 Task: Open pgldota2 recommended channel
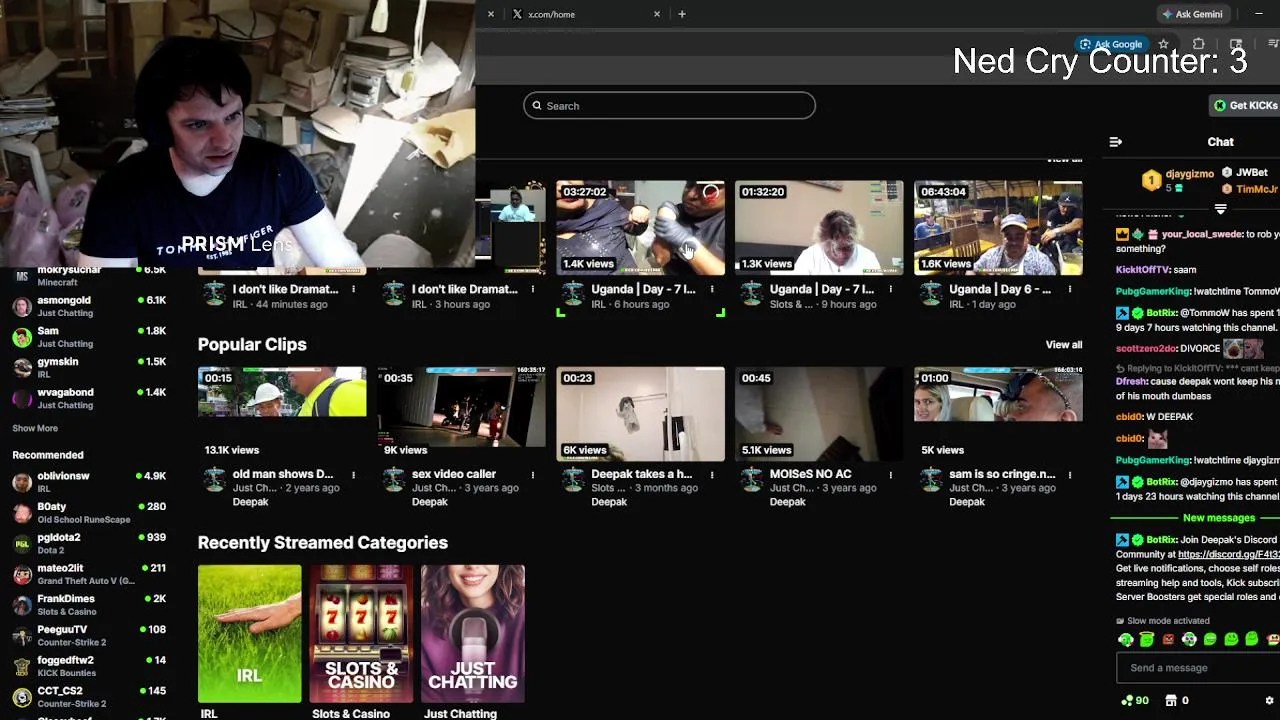[x=90, y=543]
